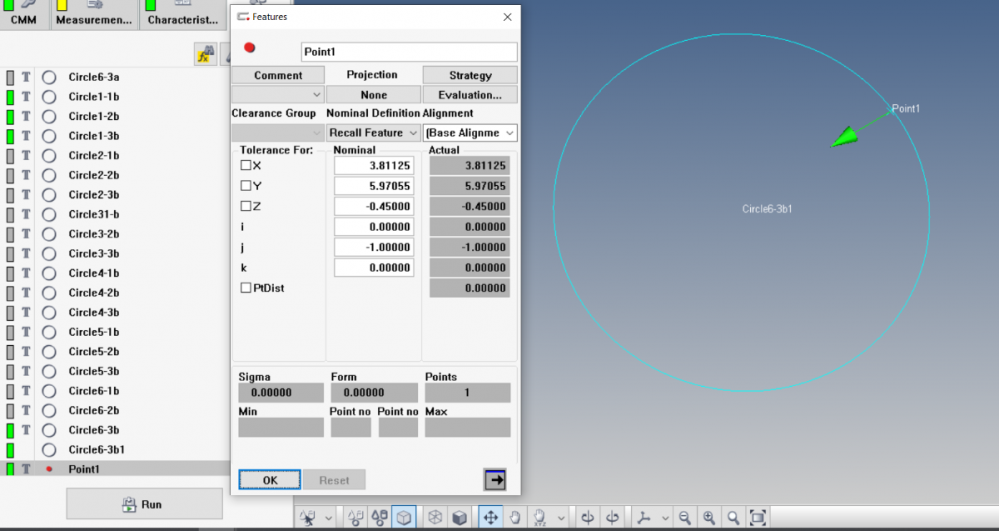999x531 pixels.
Task: Select the pan (four-arrow move) tool
Action: [490, 517]
